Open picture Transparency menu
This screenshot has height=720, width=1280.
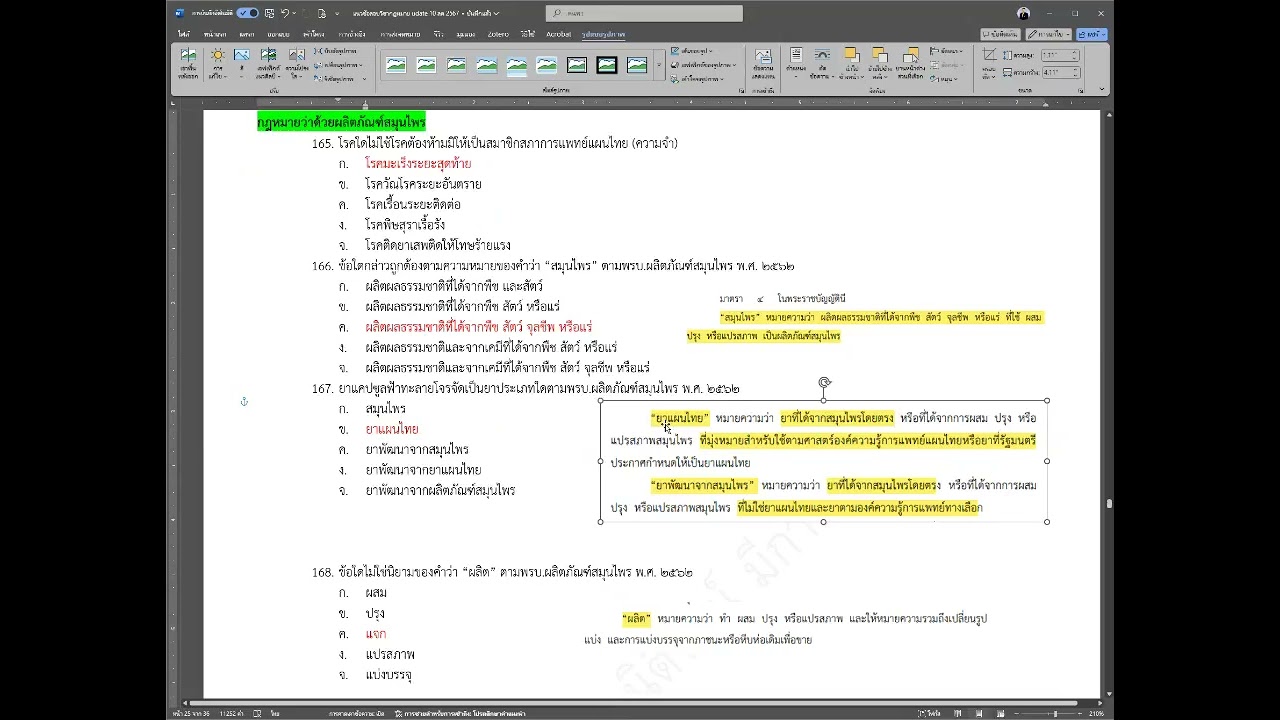pos(296,64)
